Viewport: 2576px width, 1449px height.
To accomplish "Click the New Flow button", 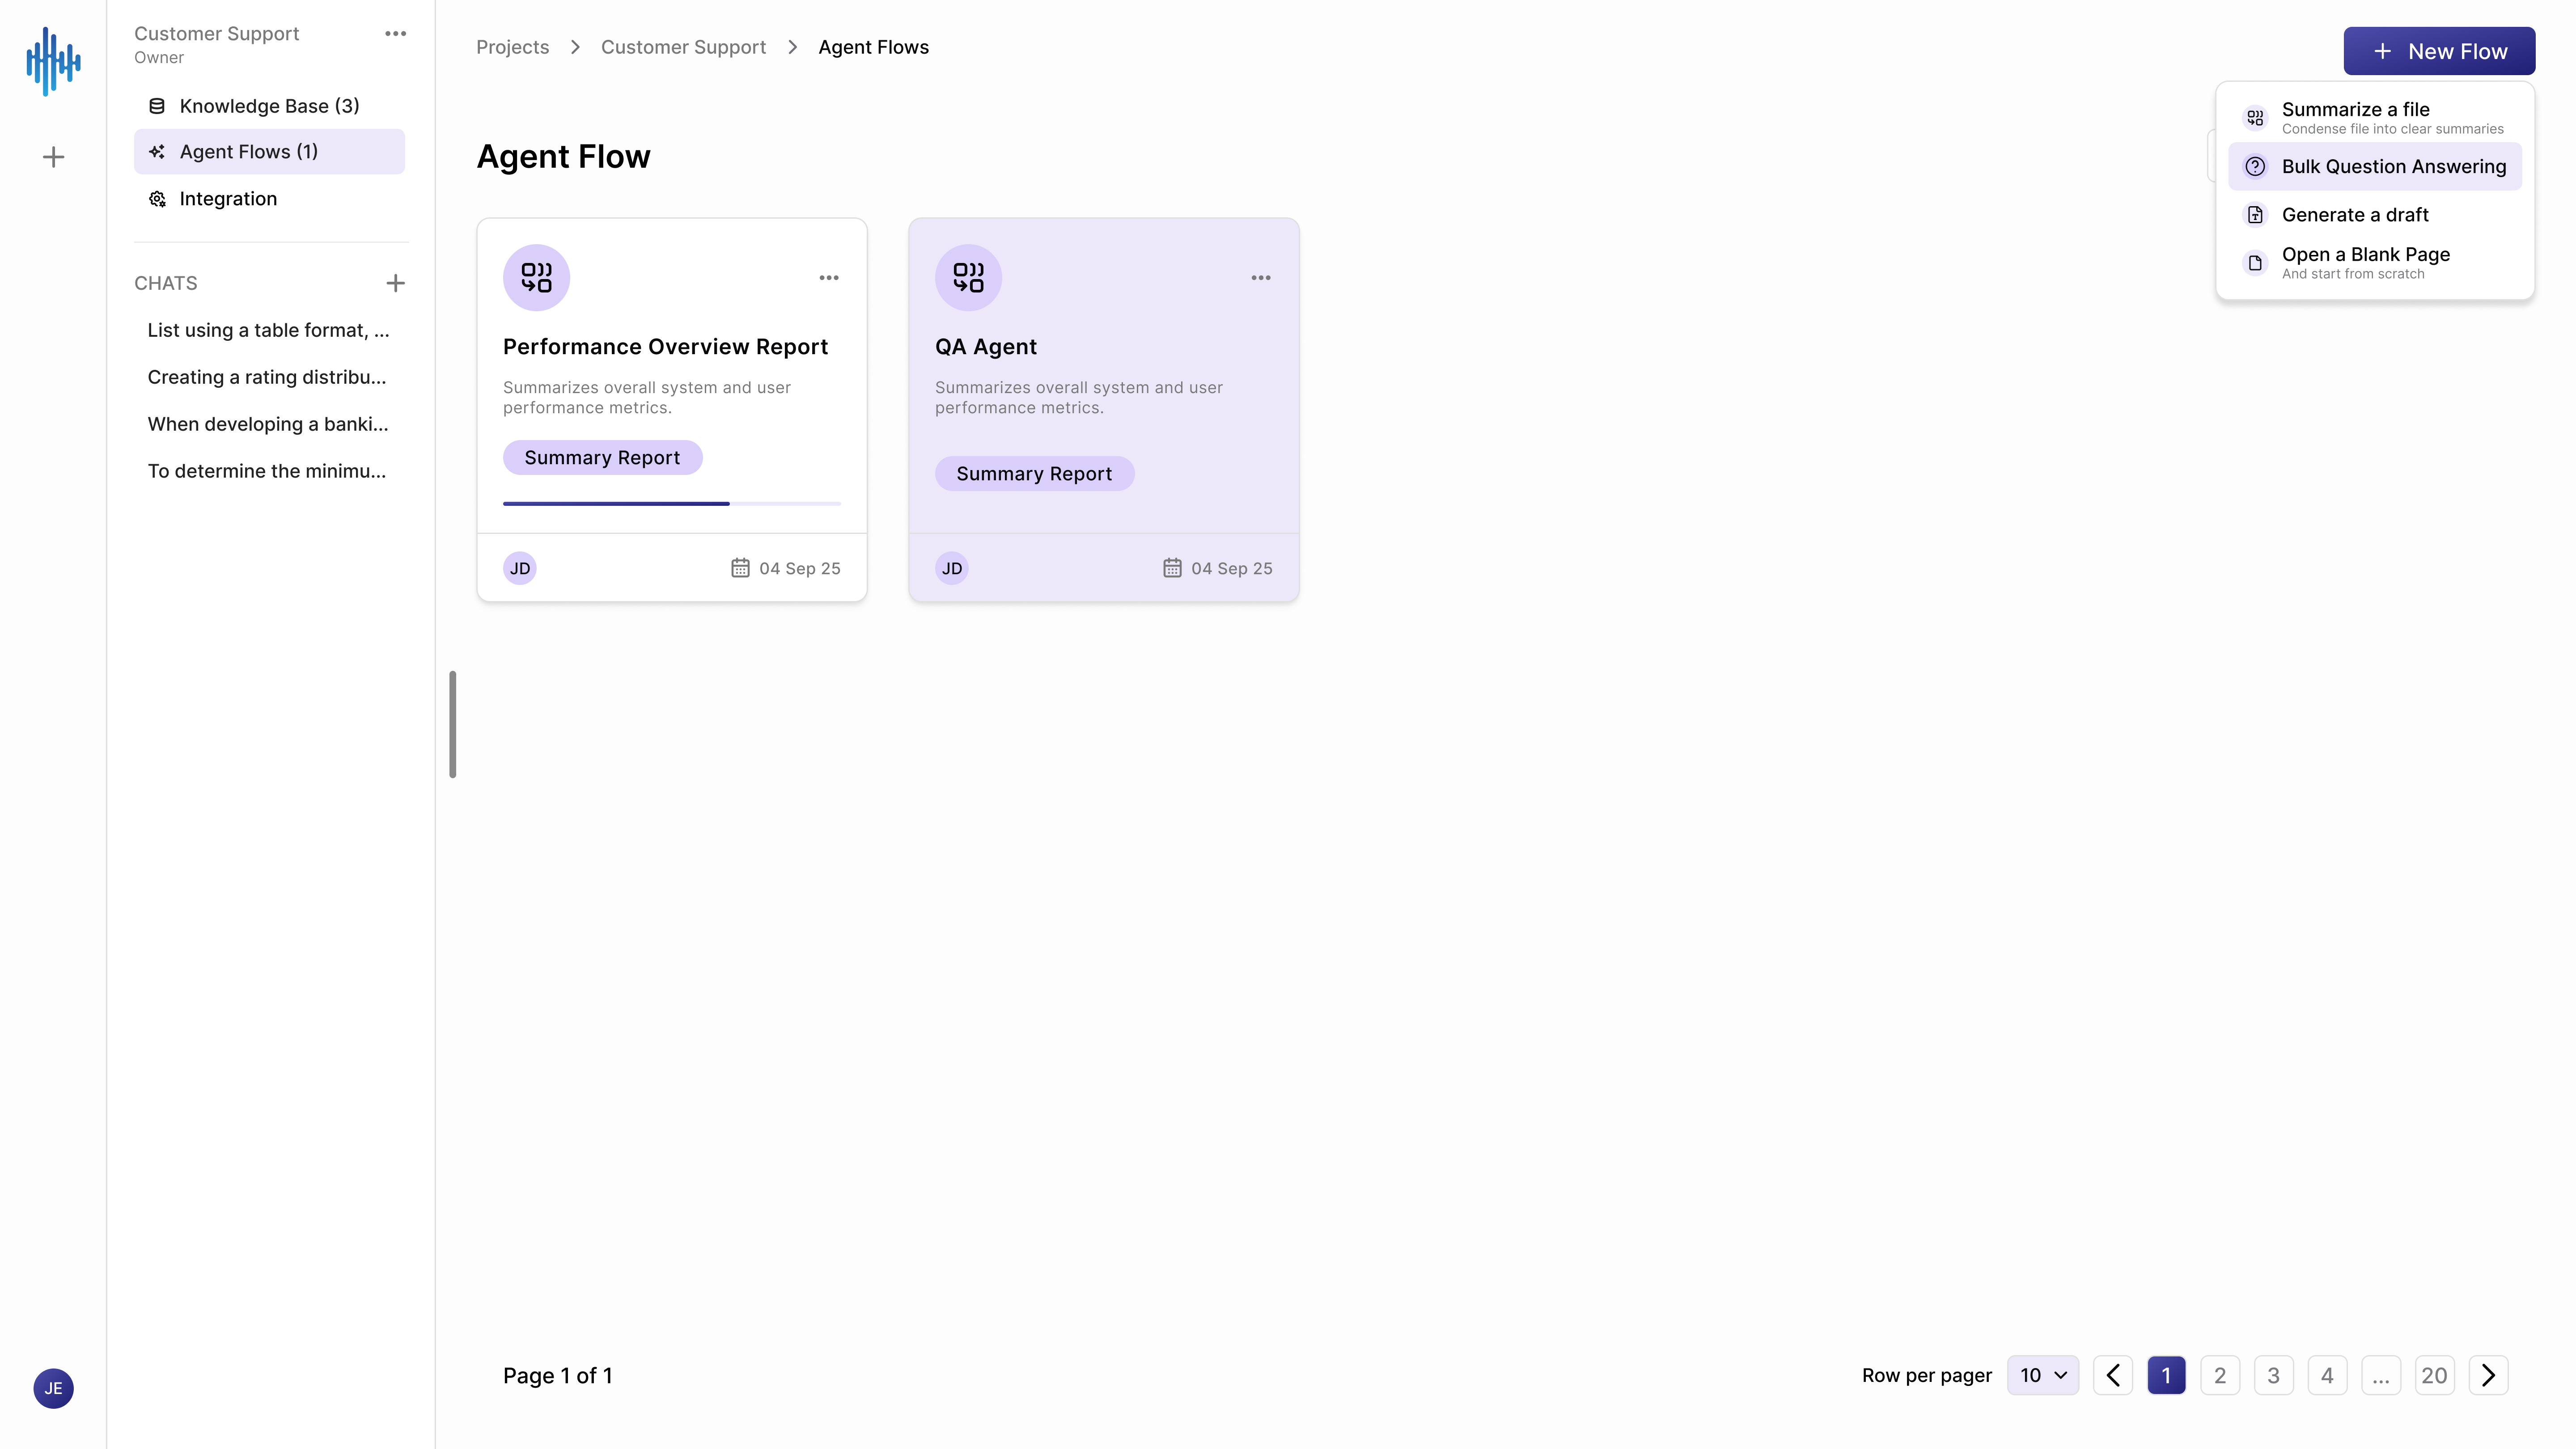I will [x=2439, y=51].
